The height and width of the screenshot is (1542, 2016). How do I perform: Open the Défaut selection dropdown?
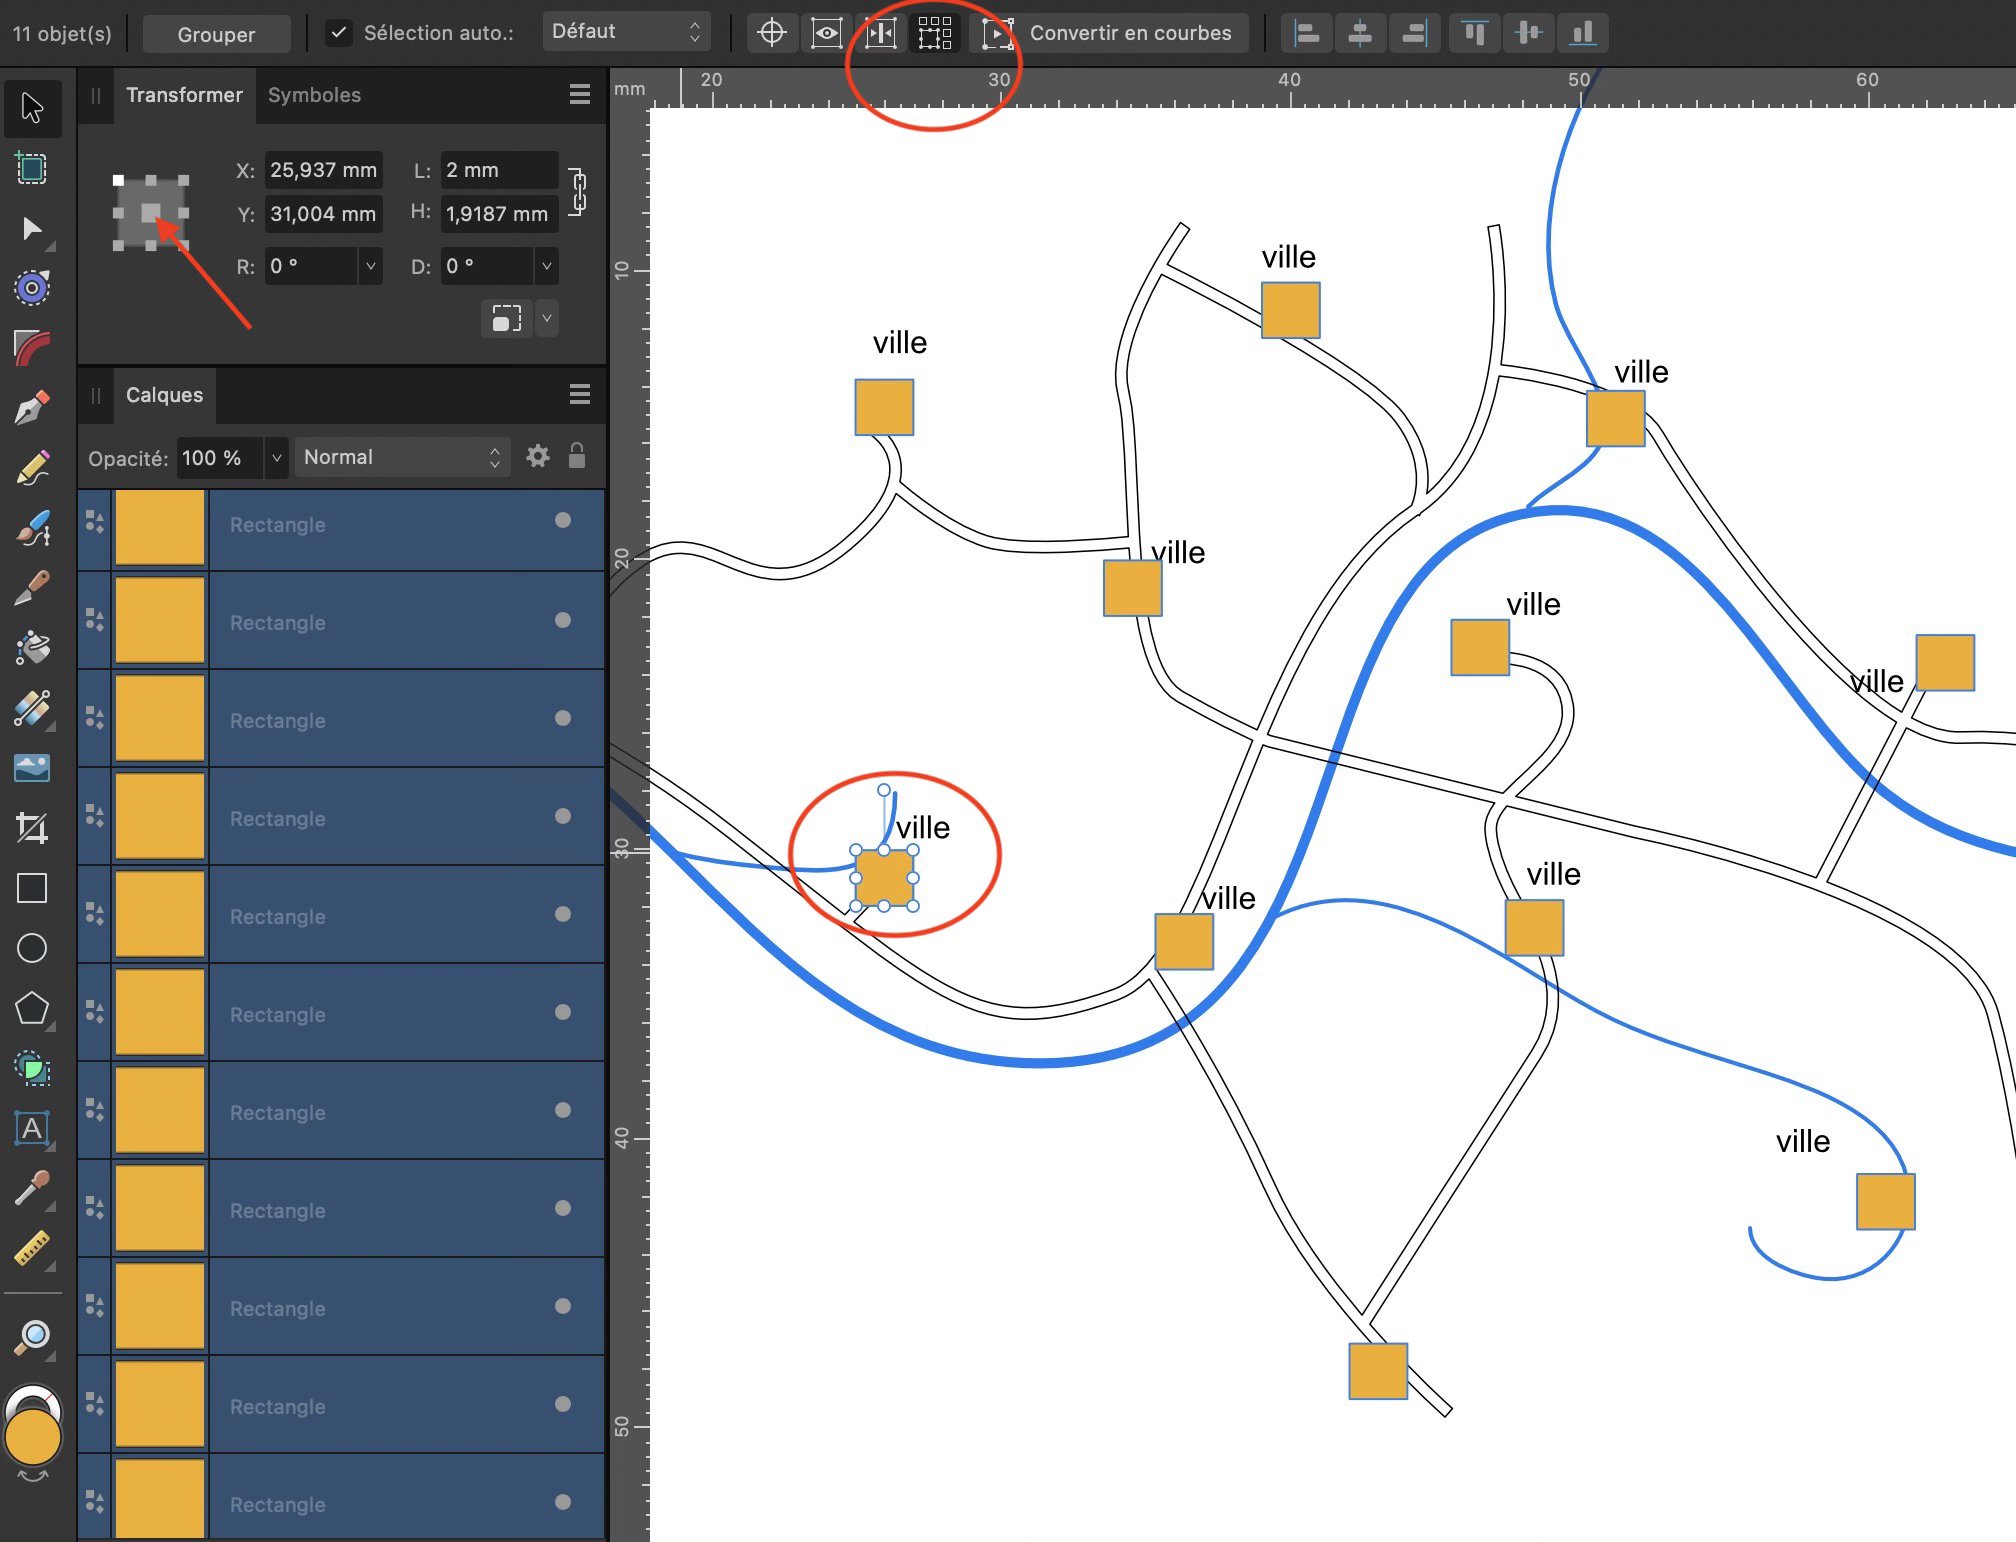626,32
